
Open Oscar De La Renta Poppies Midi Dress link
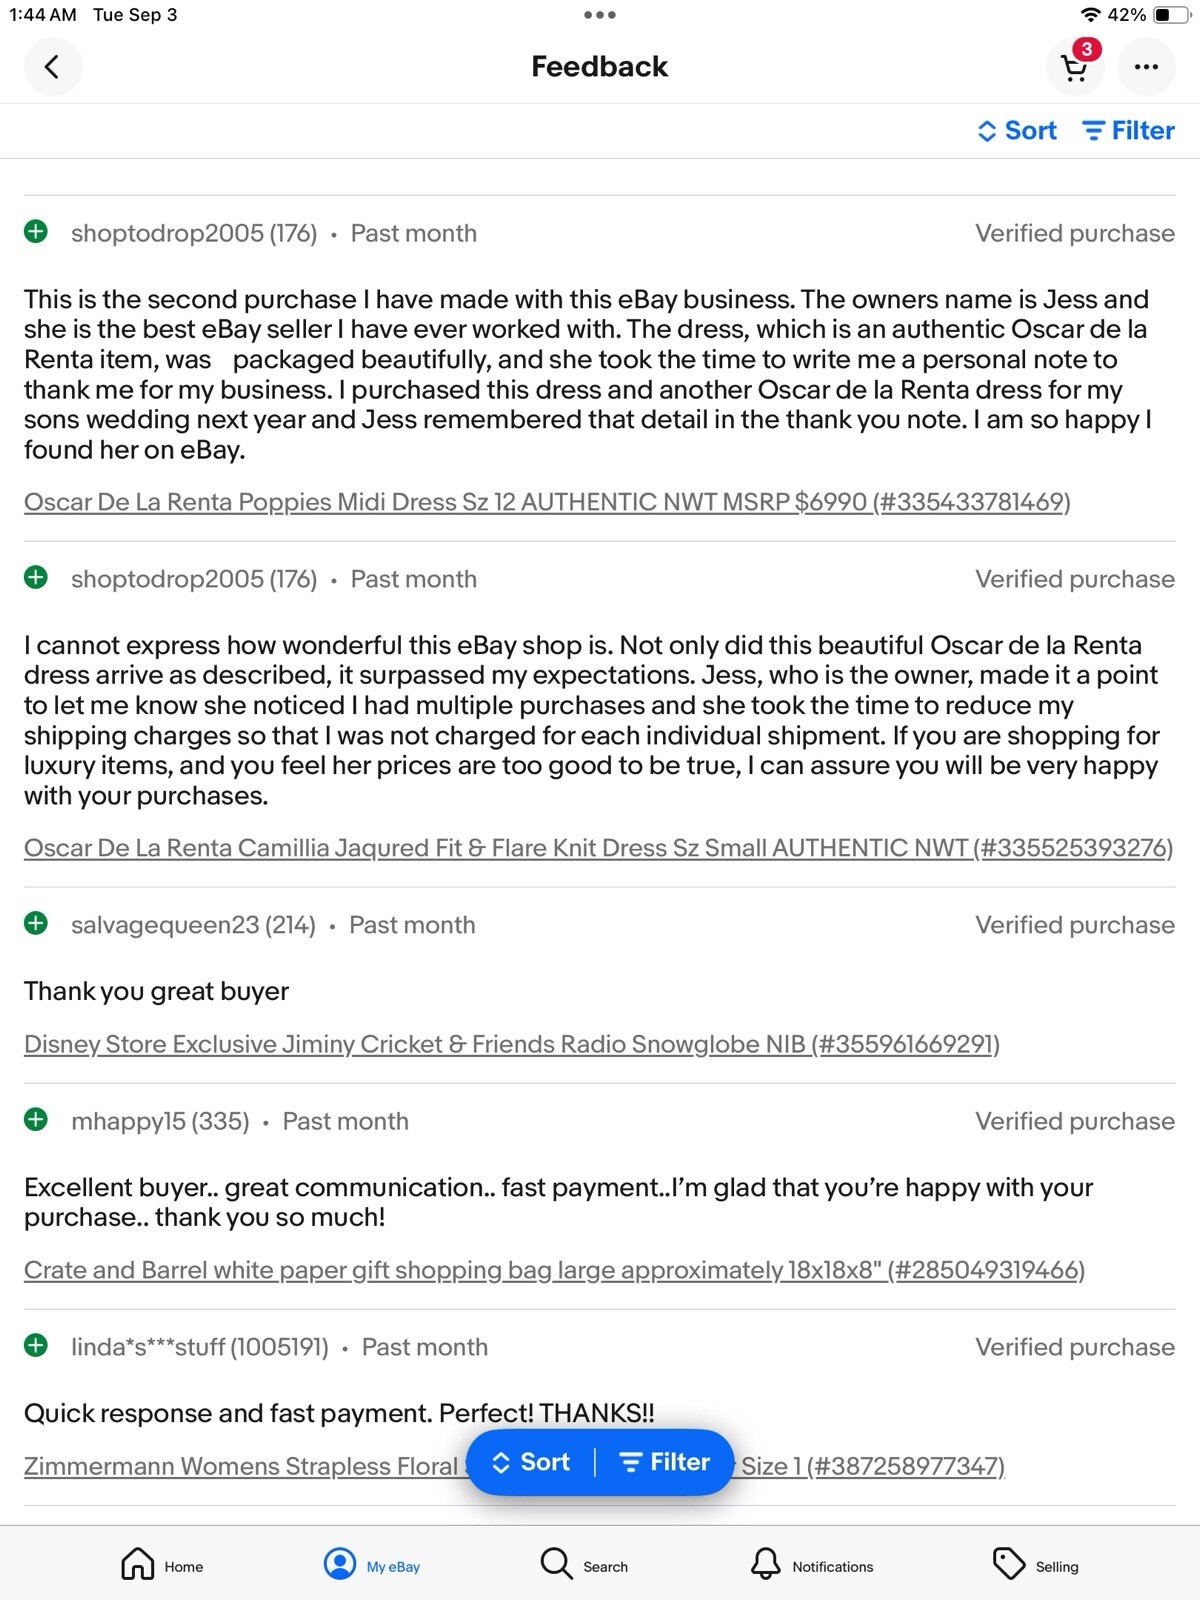click(547, 502)
